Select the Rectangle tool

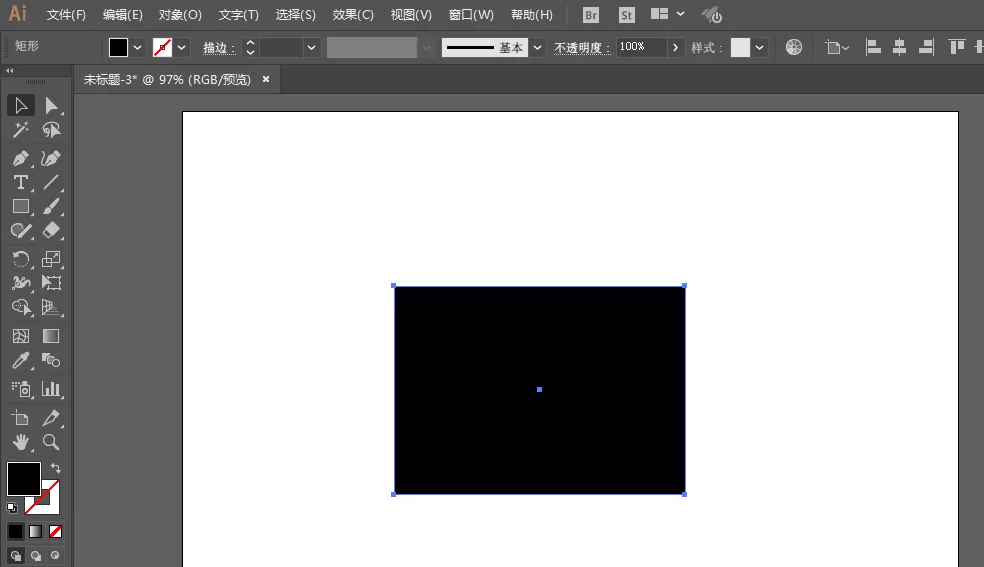(x=21, y=206)
